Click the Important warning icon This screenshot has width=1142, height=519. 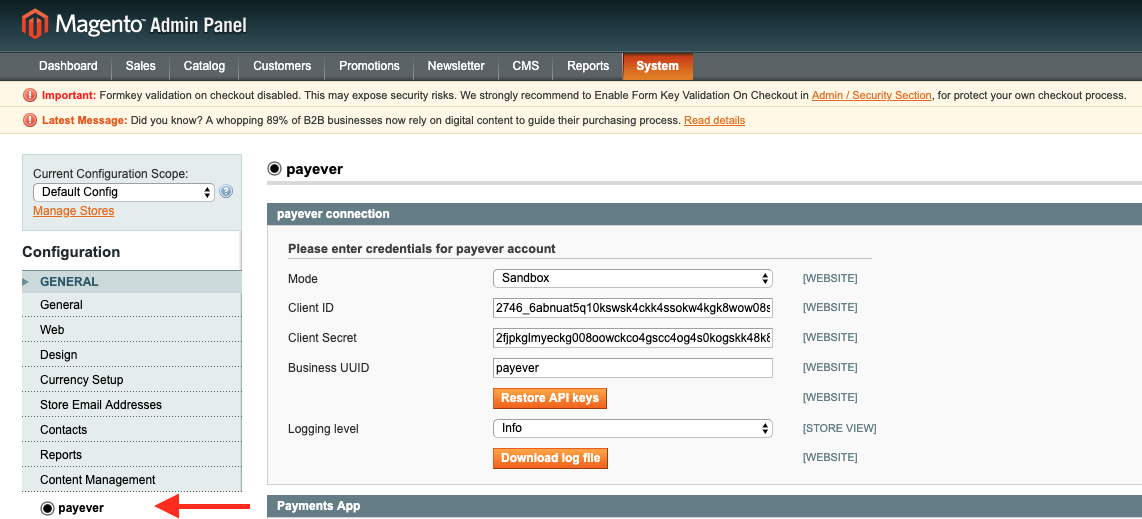pos(30,95)
